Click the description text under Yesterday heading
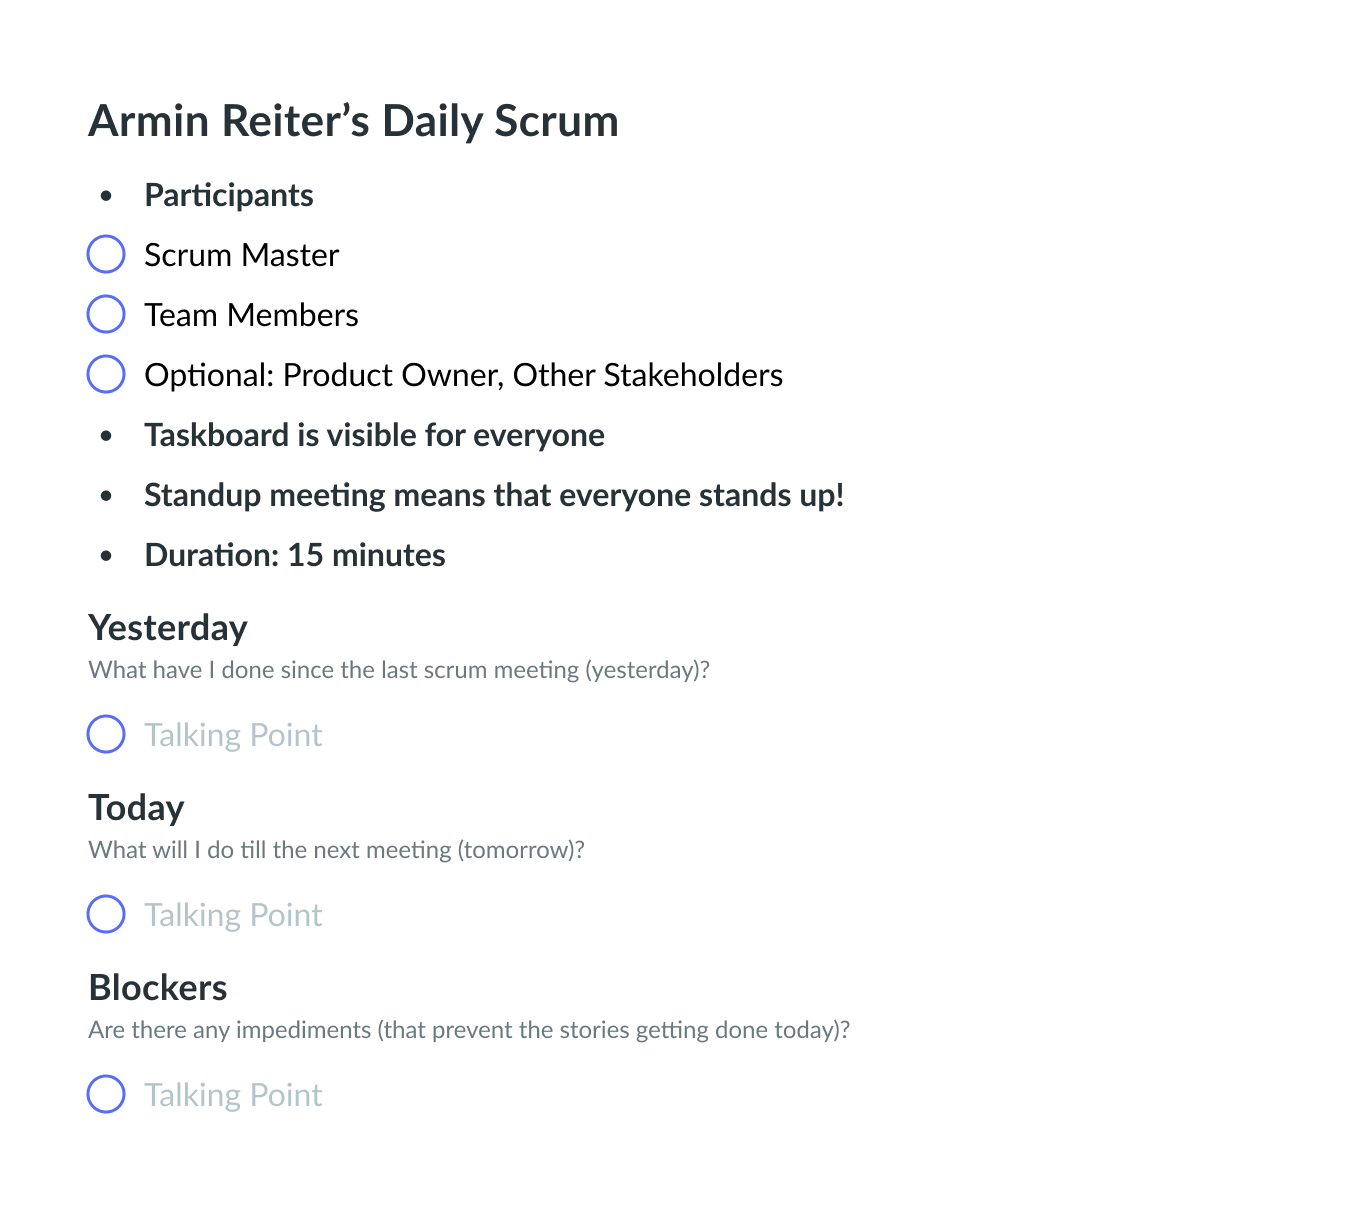This screenshot has width=1368, height=1224. (x=399, y=670)
